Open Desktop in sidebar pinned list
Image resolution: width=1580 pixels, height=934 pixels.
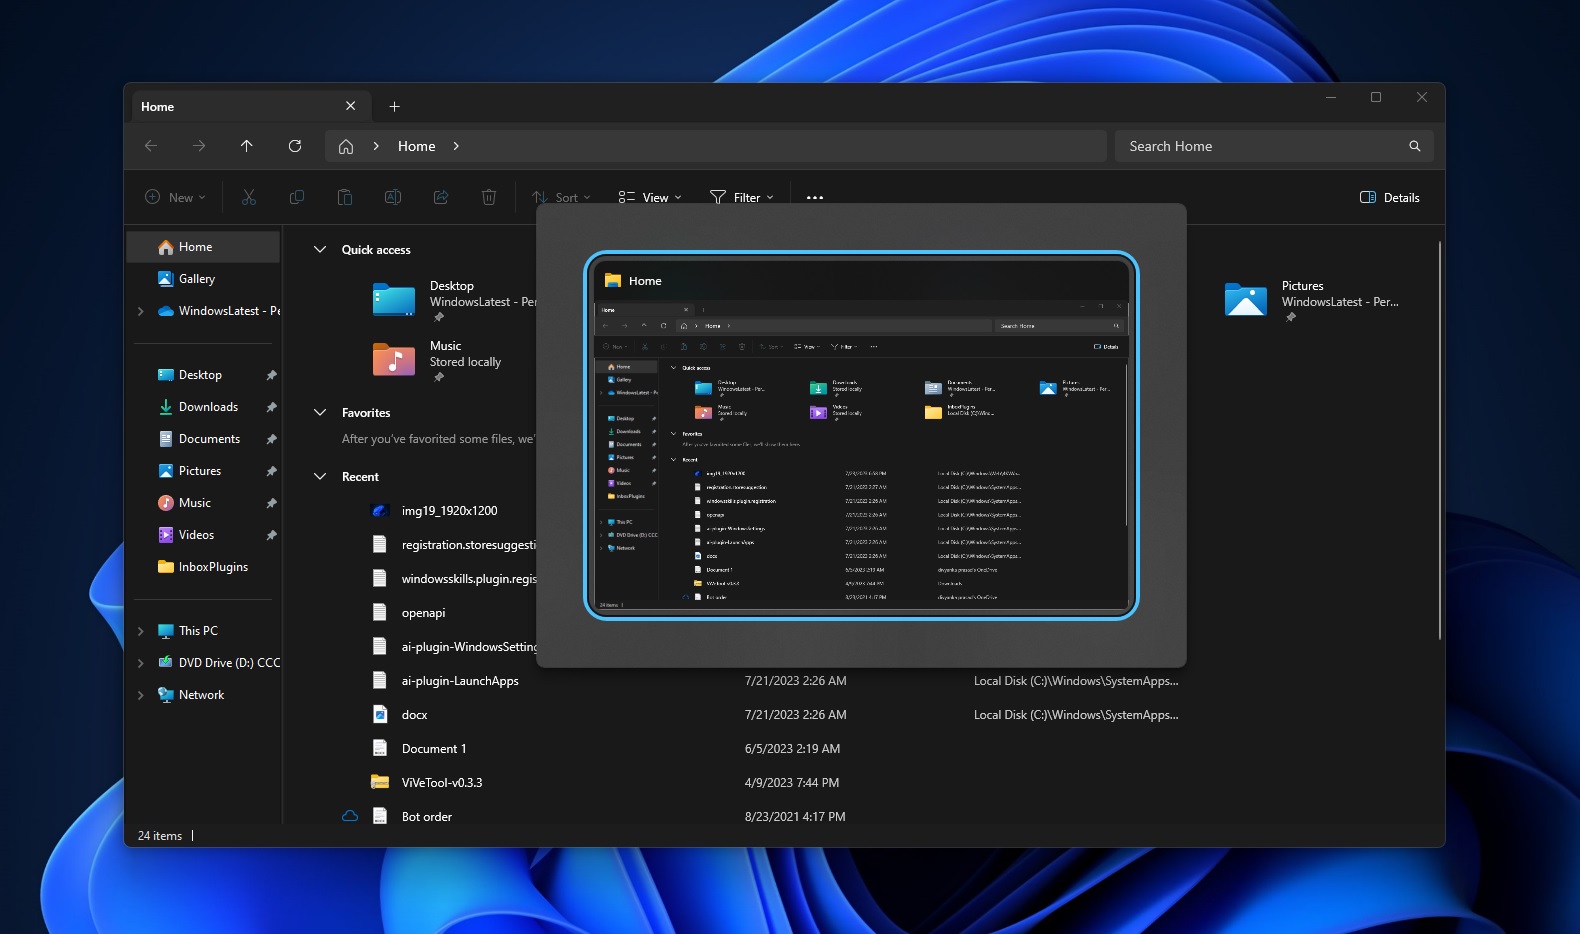[203, 375]
